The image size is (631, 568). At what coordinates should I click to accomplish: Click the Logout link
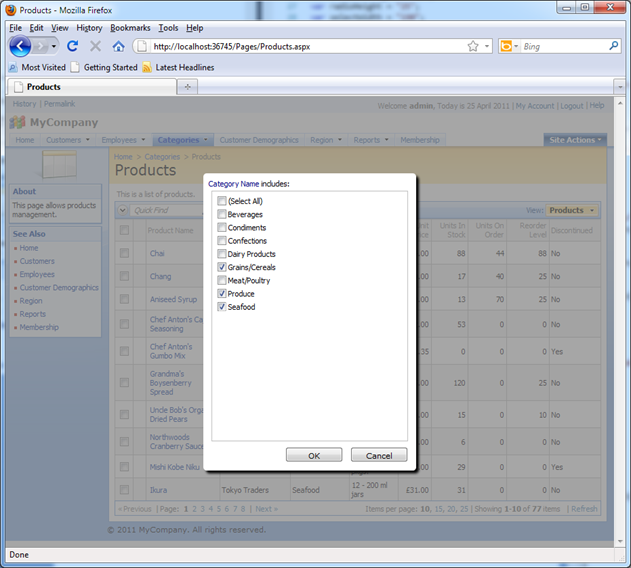(571, 105)
